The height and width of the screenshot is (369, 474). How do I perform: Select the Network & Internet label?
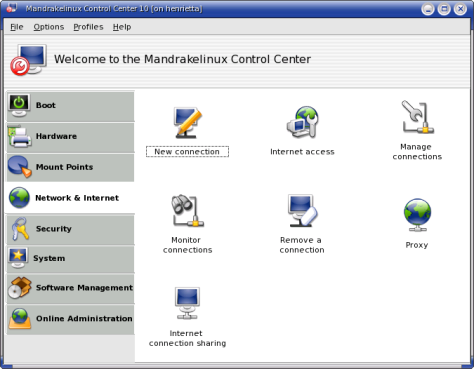point(77,198)
